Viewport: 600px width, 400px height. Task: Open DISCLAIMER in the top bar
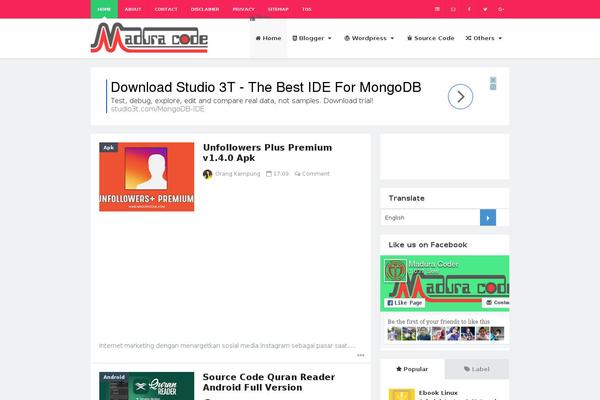tap(205, 9)
